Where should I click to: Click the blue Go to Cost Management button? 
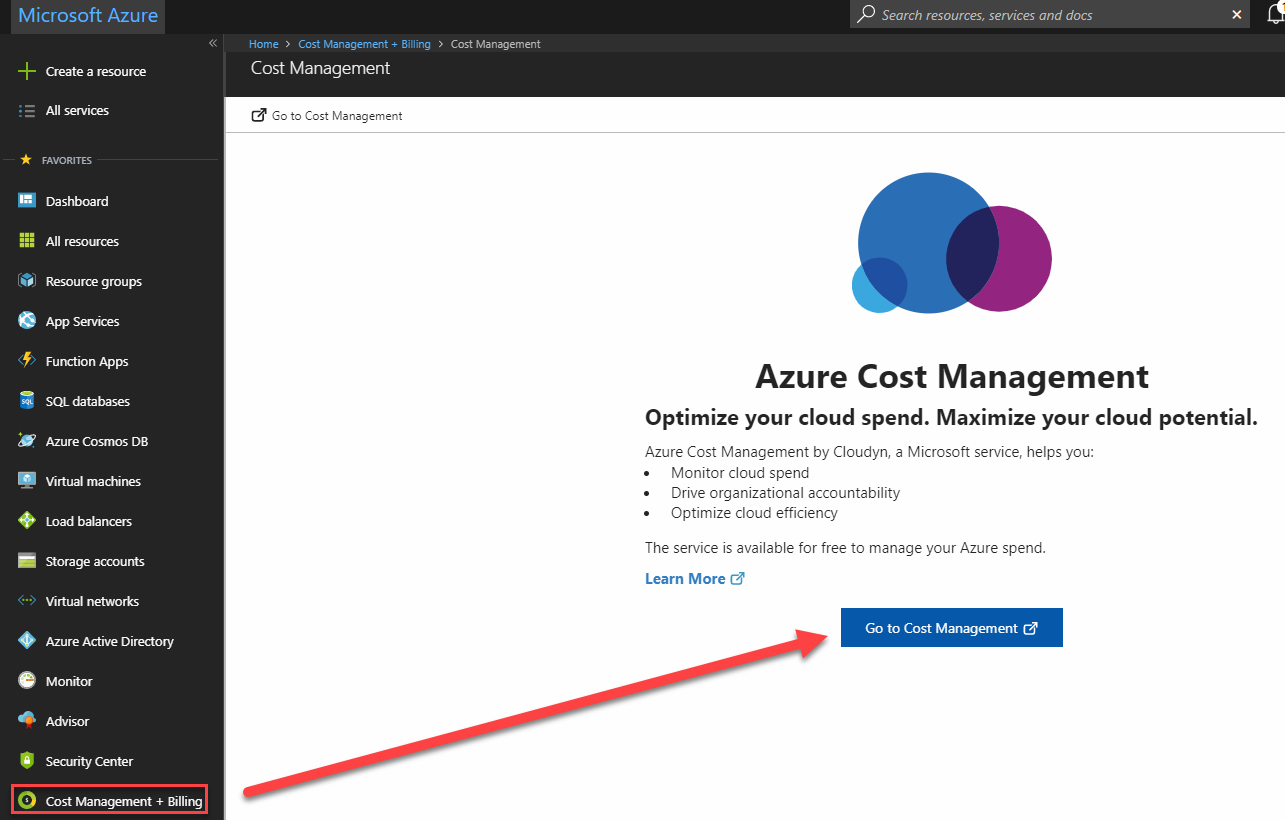(952, 628)
